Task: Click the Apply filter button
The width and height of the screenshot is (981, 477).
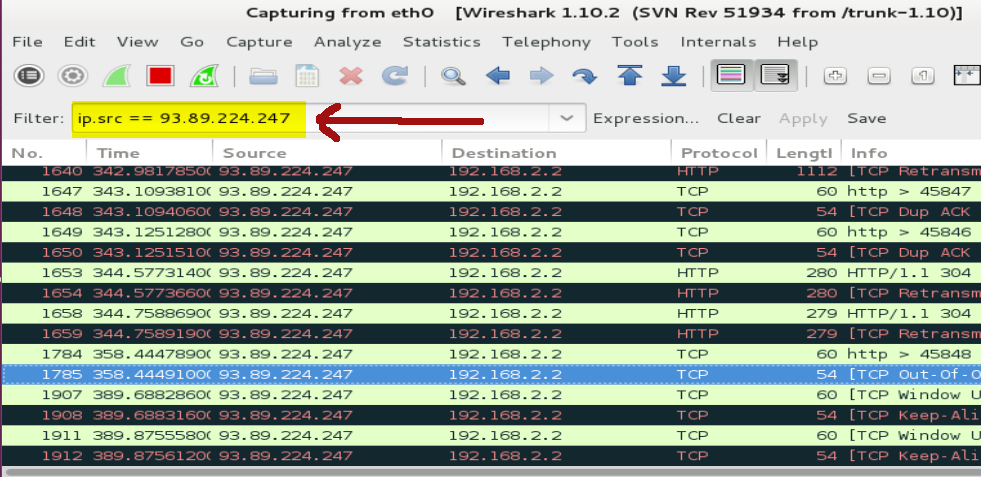Action: point(803,119)
